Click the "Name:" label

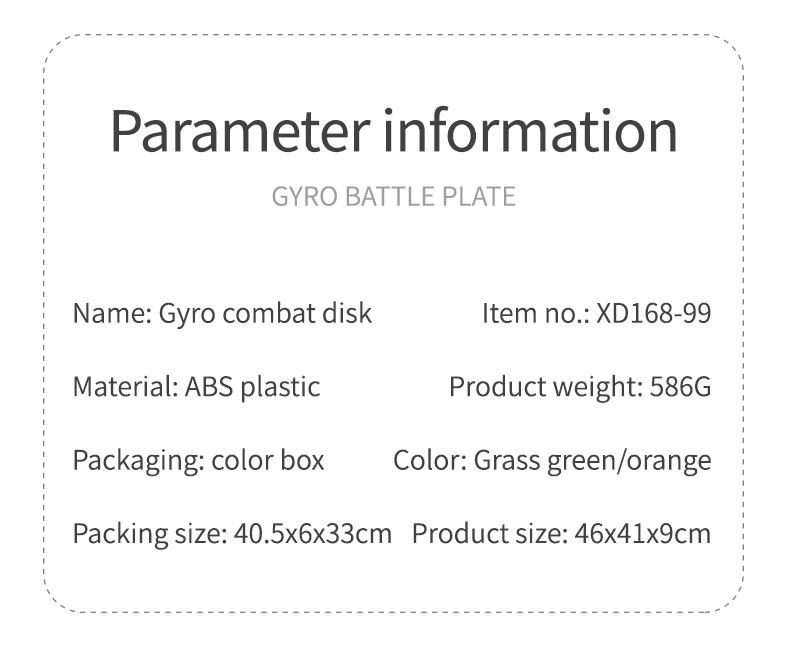[x=112, y=313]
